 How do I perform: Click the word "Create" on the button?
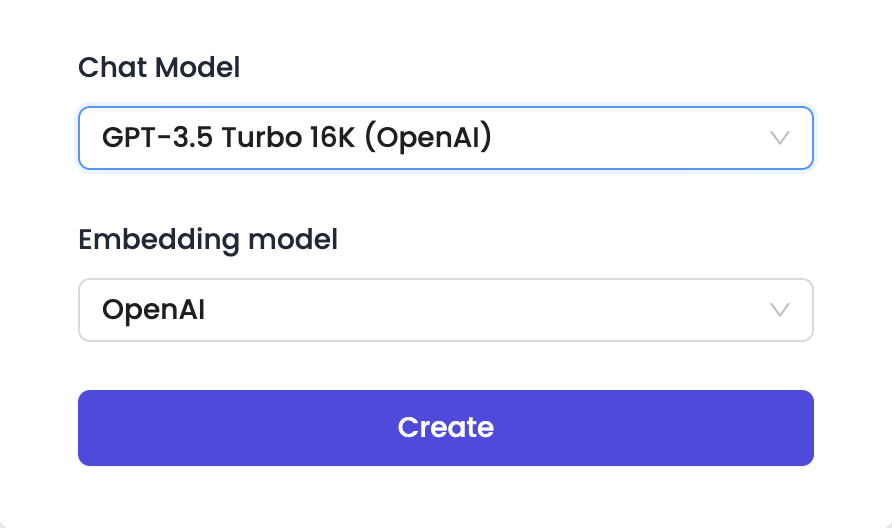click(445, 428)
